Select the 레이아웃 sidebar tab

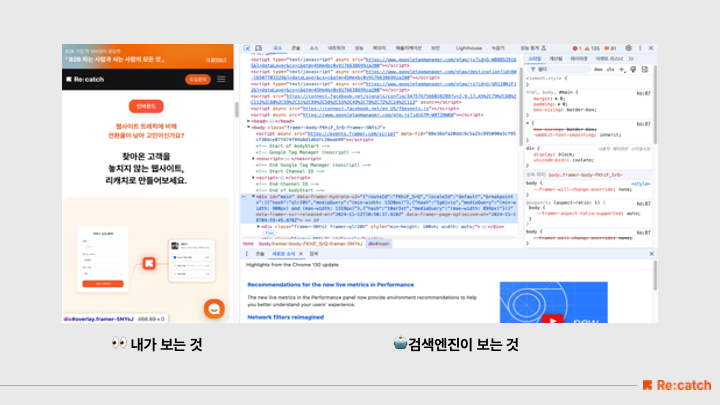coord(579,59)
